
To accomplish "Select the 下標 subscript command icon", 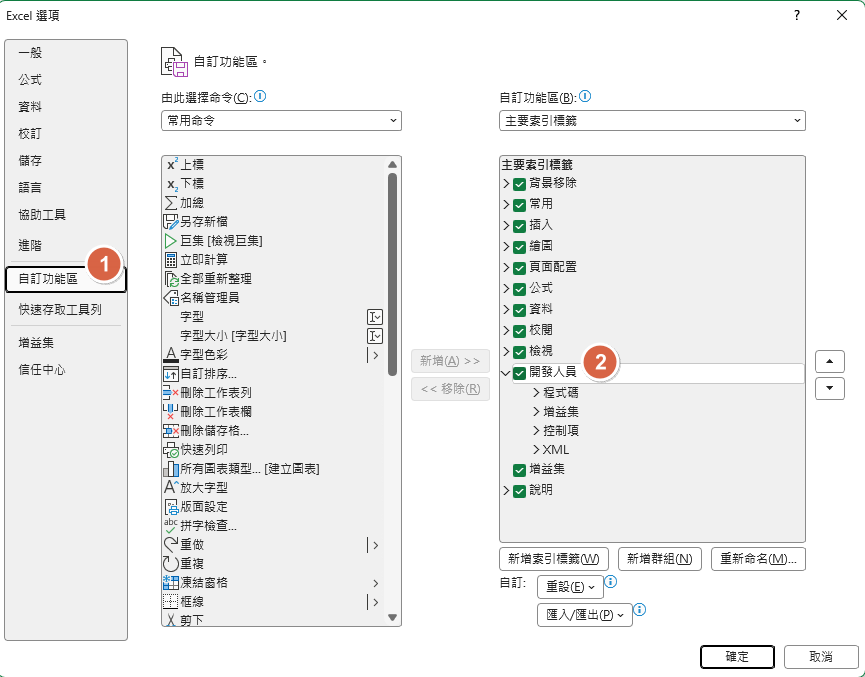I will pyautogui.click(x=172, y=184).
